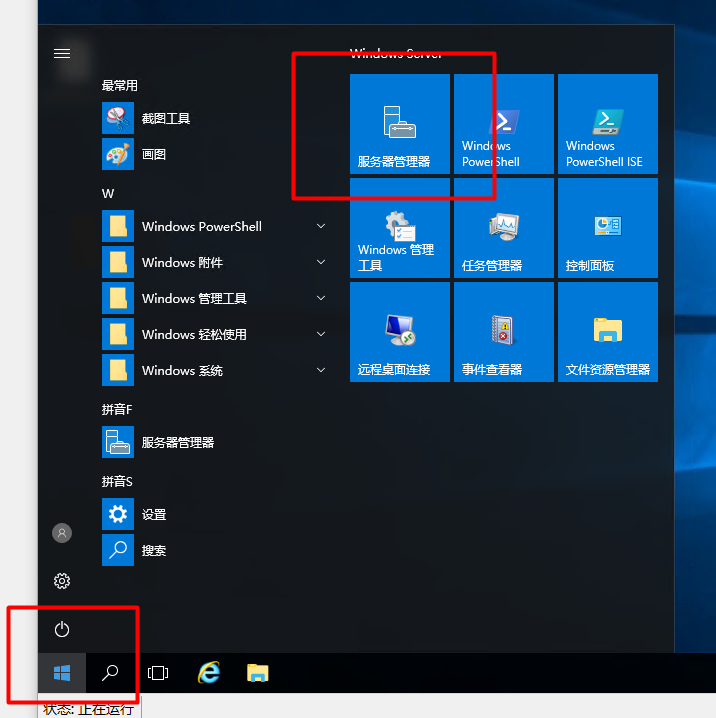The height and width of the screenshot is (718, 716).
Task: Click the Windows Server tile group title
Action: click(396, 54)
